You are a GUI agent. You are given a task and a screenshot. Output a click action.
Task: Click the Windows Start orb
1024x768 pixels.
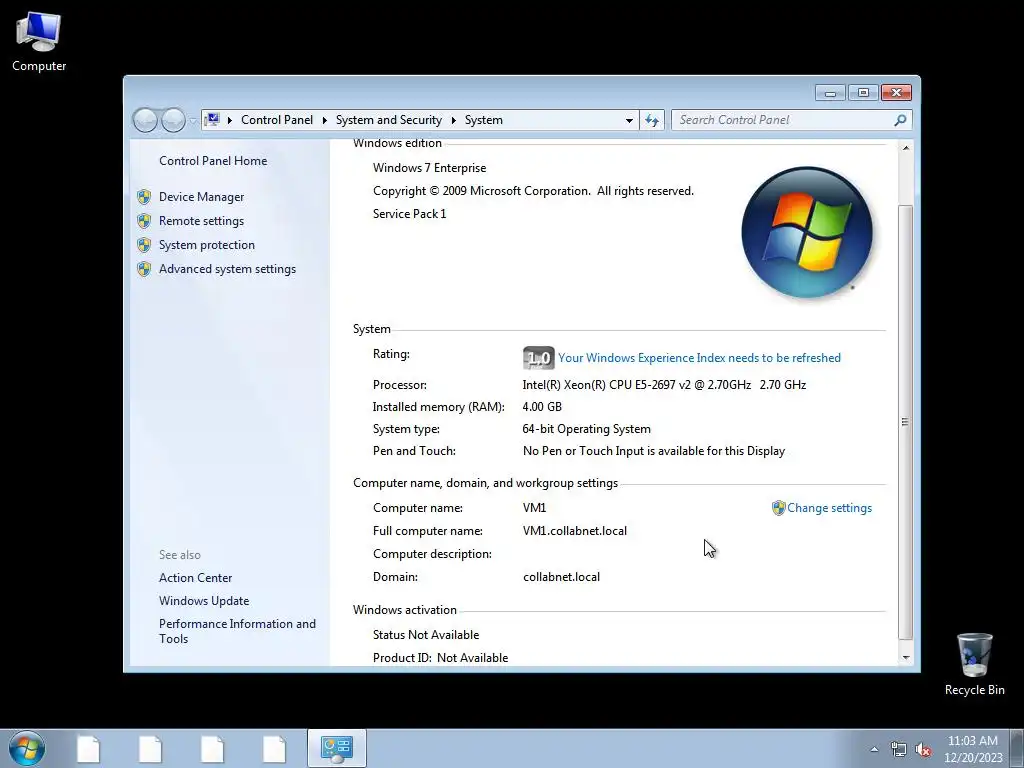[27, 748]
